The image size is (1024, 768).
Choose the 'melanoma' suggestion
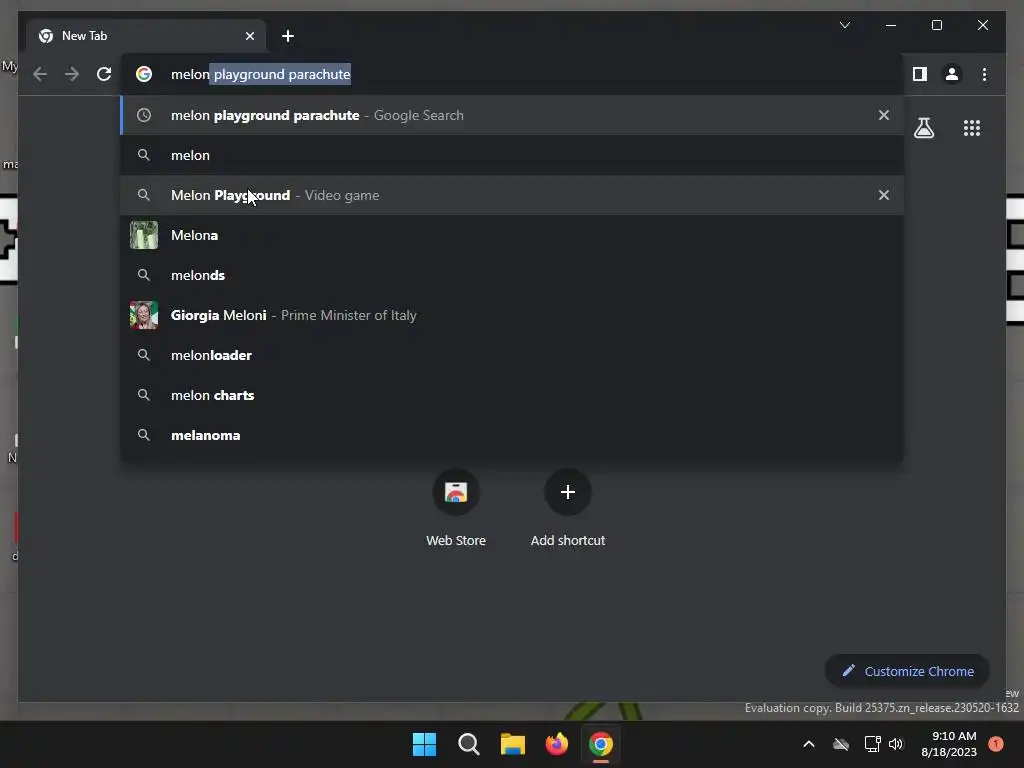[513, 435]
